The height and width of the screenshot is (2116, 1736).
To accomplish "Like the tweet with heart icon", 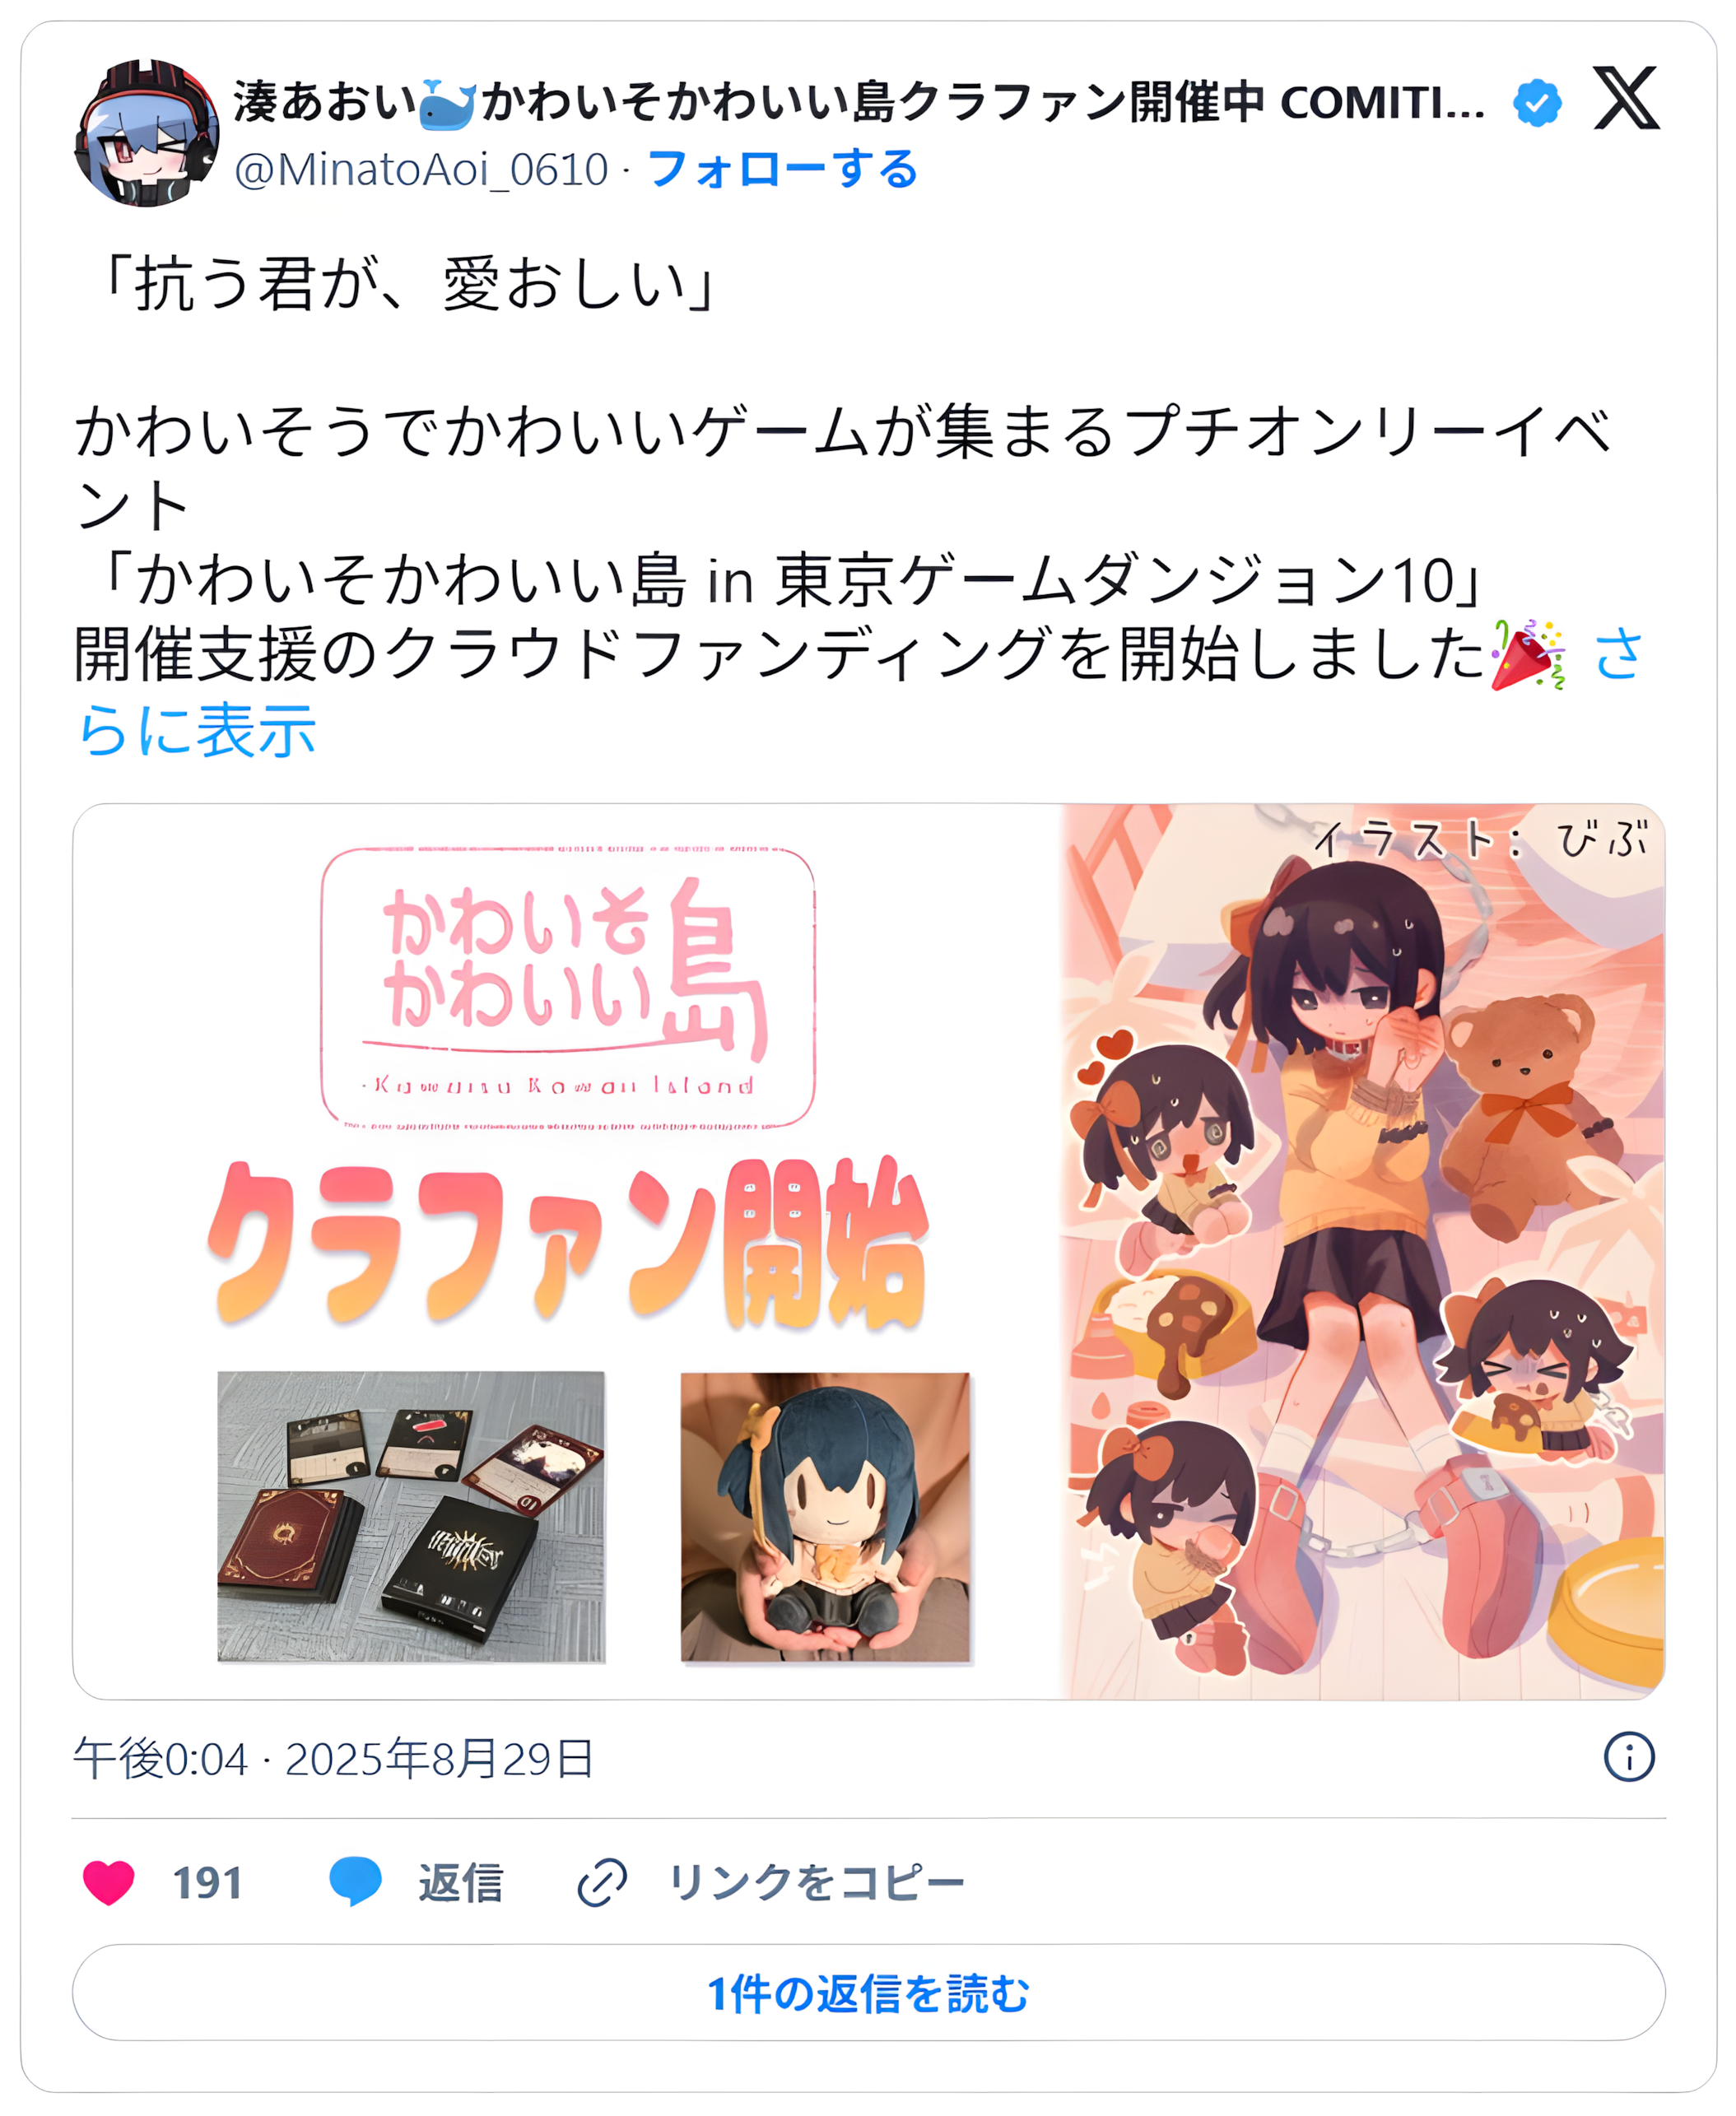I will coord(108,1882).
